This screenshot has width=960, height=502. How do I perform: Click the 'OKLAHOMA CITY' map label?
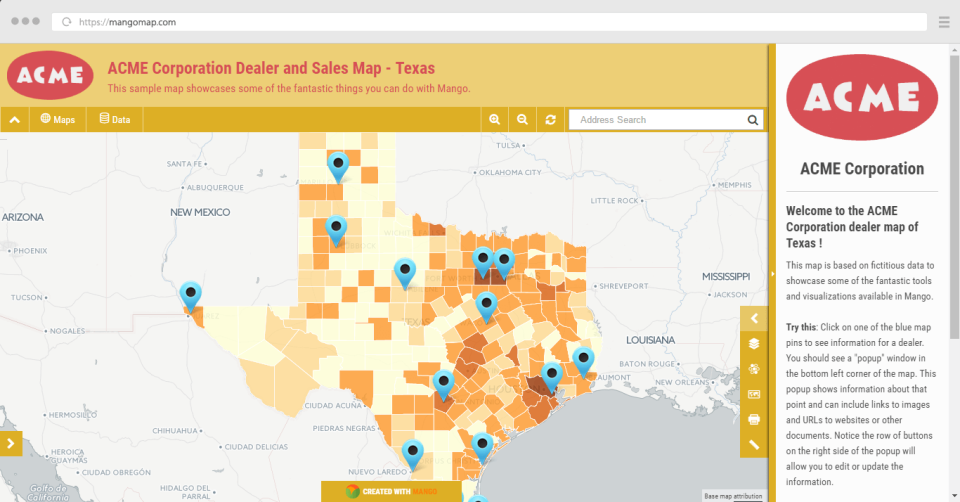click(510, 173)
